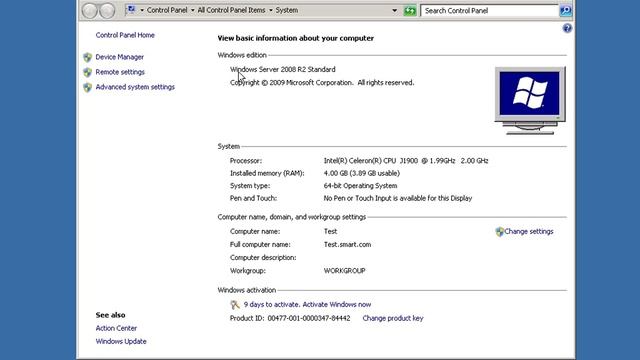Viewport: 640px width, 360px height.
Task: Click the Windows logo monitor image
Action: pyautogui.click(x=530, y=100)
